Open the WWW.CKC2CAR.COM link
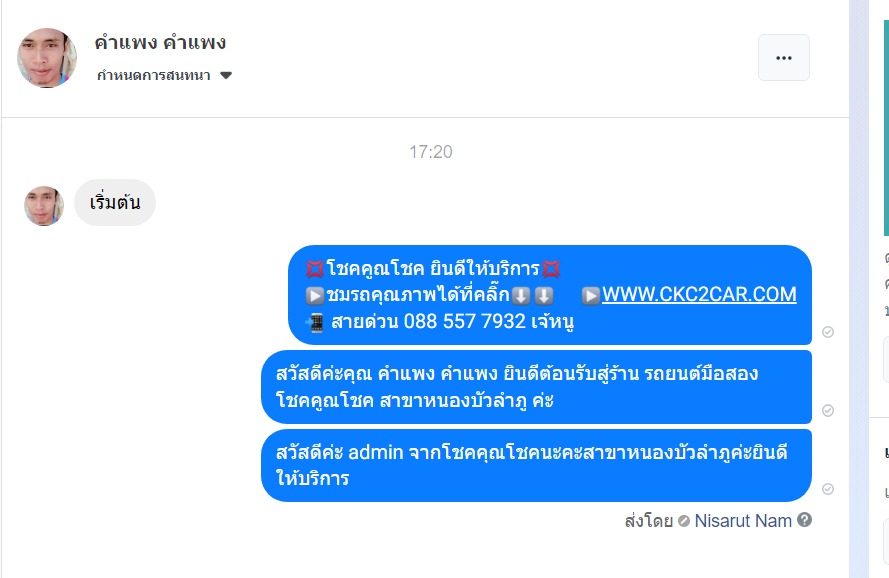Image resolution: width=889 pixels, height=578 pixels. [x=699, y=294]
